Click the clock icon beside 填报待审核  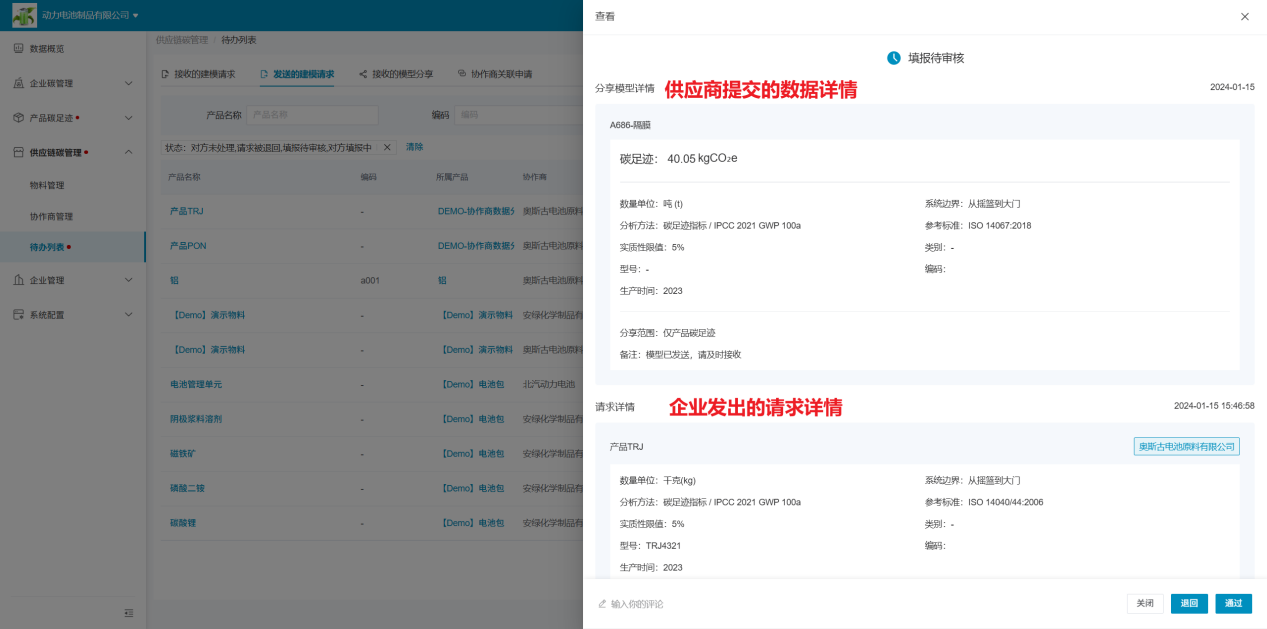click(x=894, y=58)
